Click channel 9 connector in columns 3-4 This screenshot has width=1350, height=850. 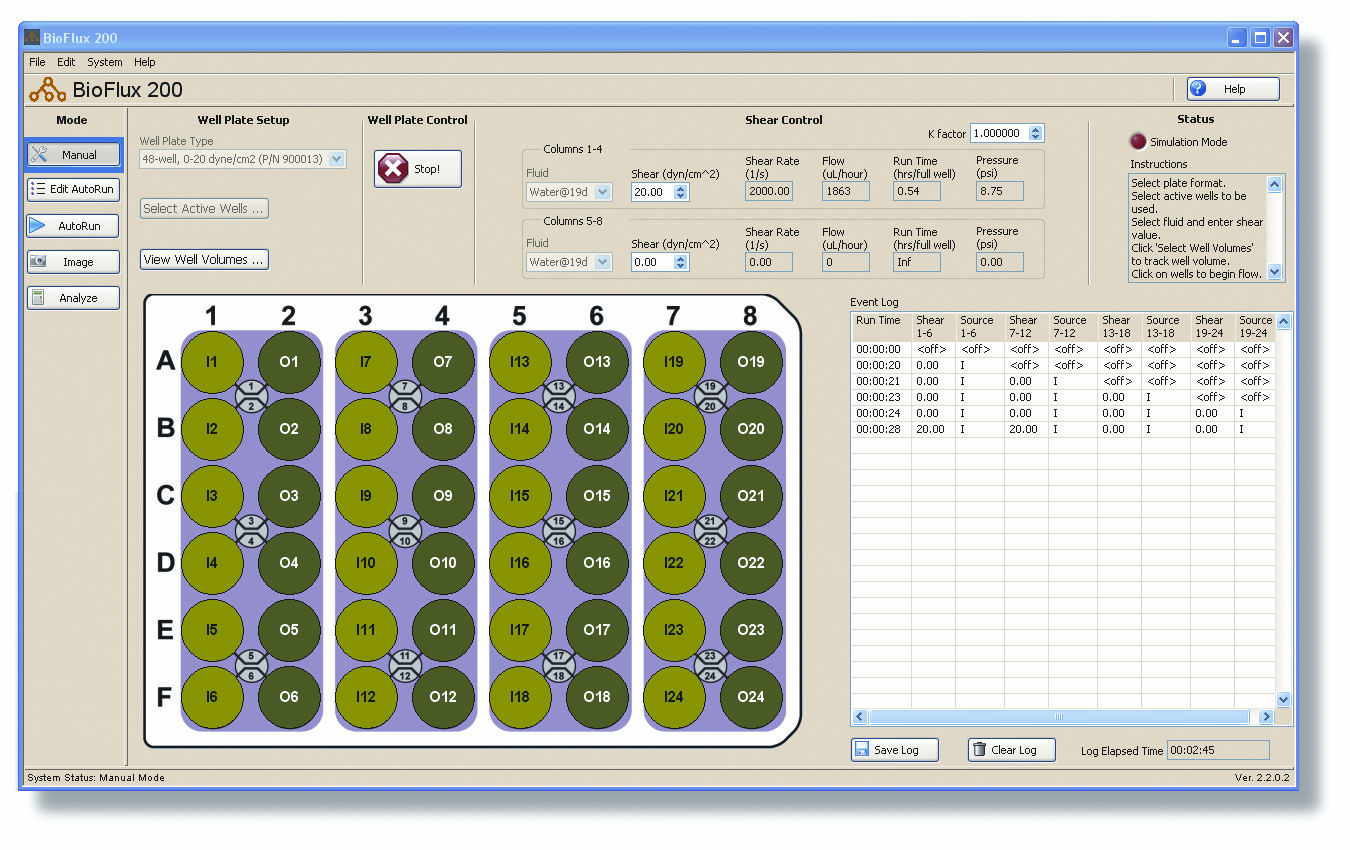[x=405, y=521]
